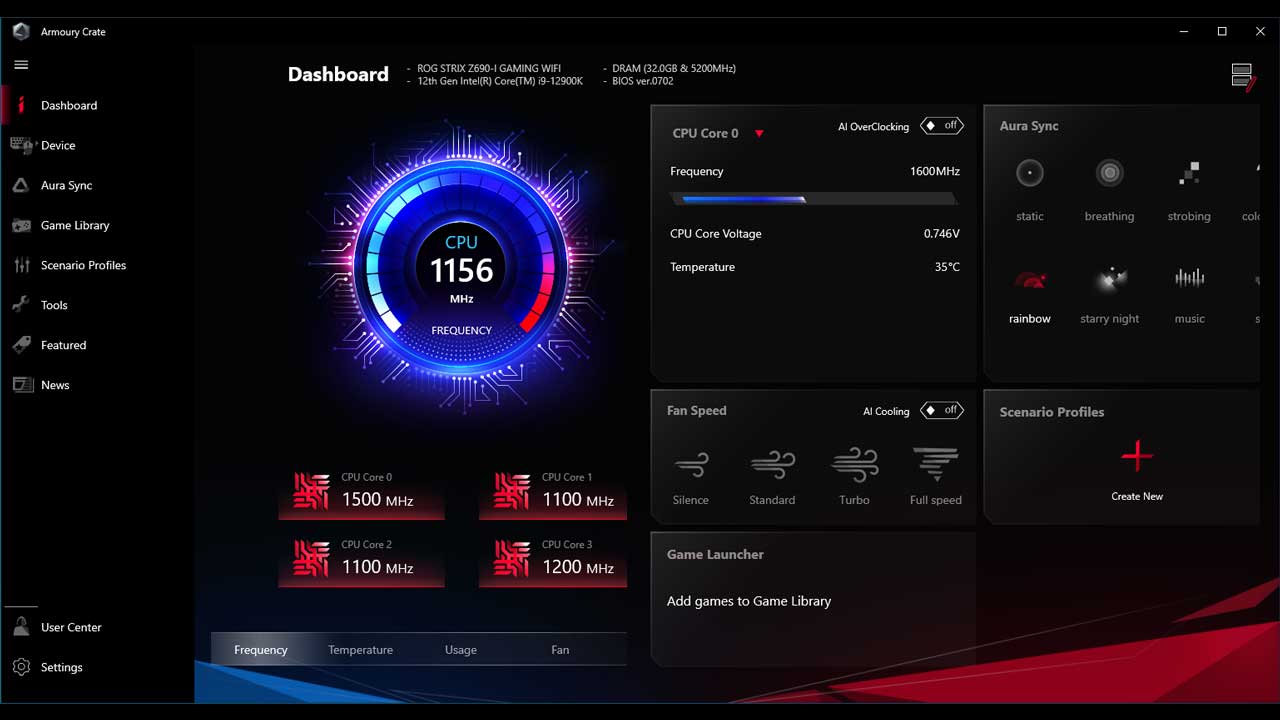The height and width of the screenshot is (720, 1280).
Task: Click the DRAM (32.0GB & 5200MHz) text
Action: (x=674, y=69)
